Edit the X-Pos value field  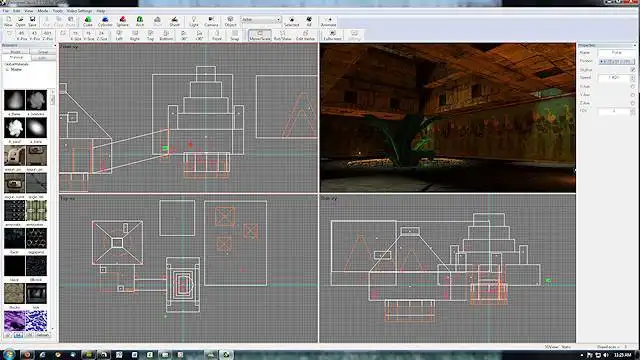22,33
